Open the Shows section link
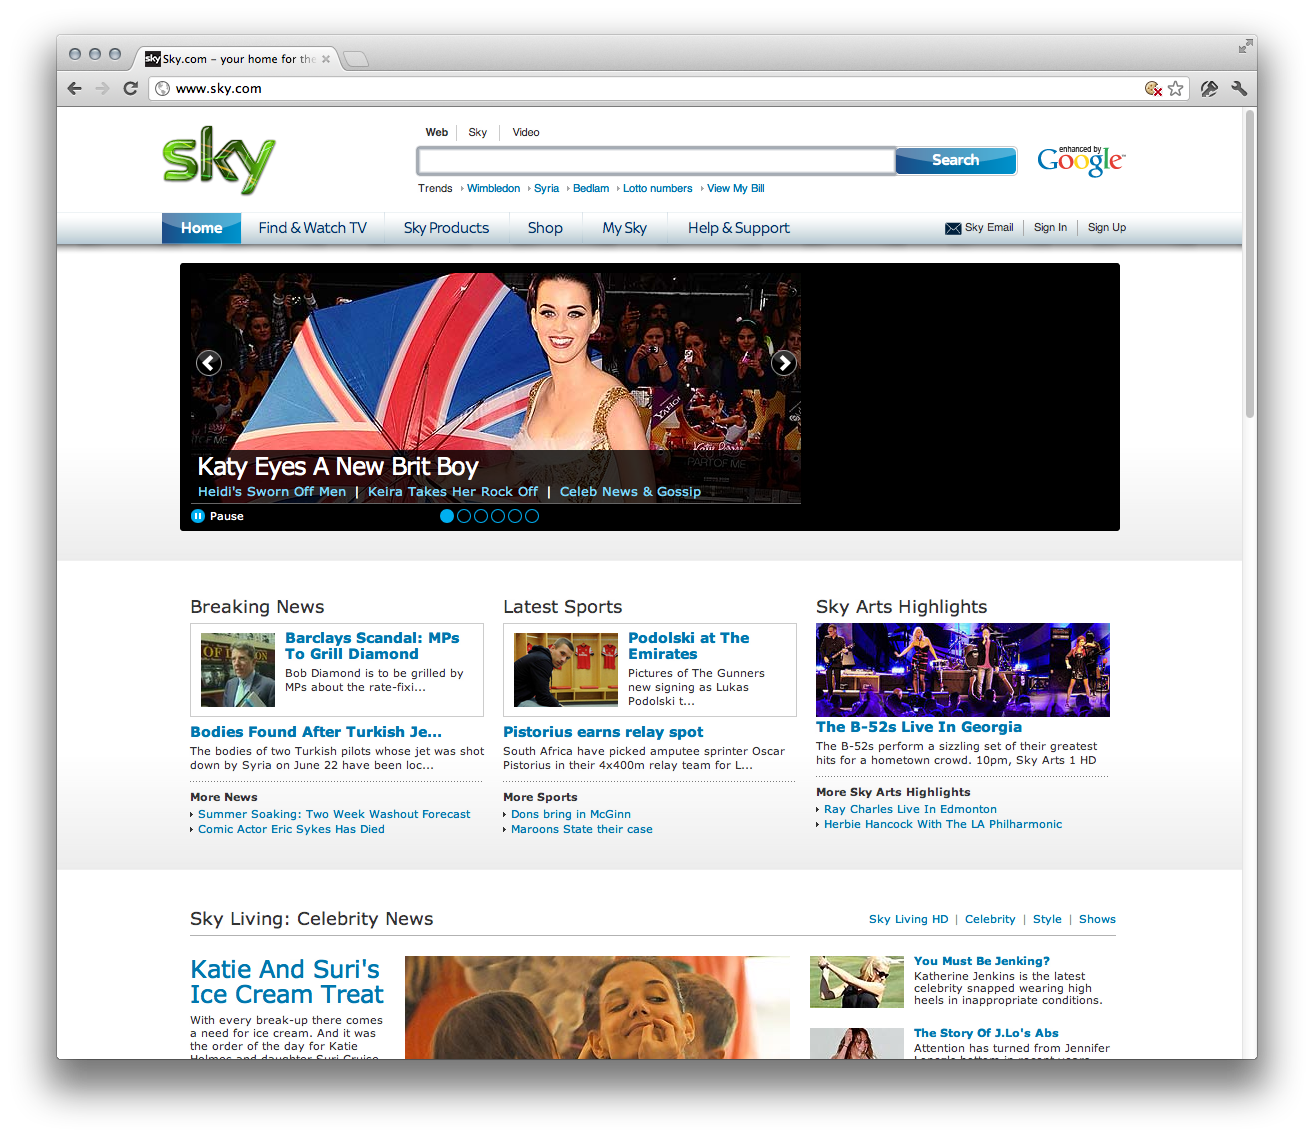Screen dimensions: 1314x1138 (1097, 919)
